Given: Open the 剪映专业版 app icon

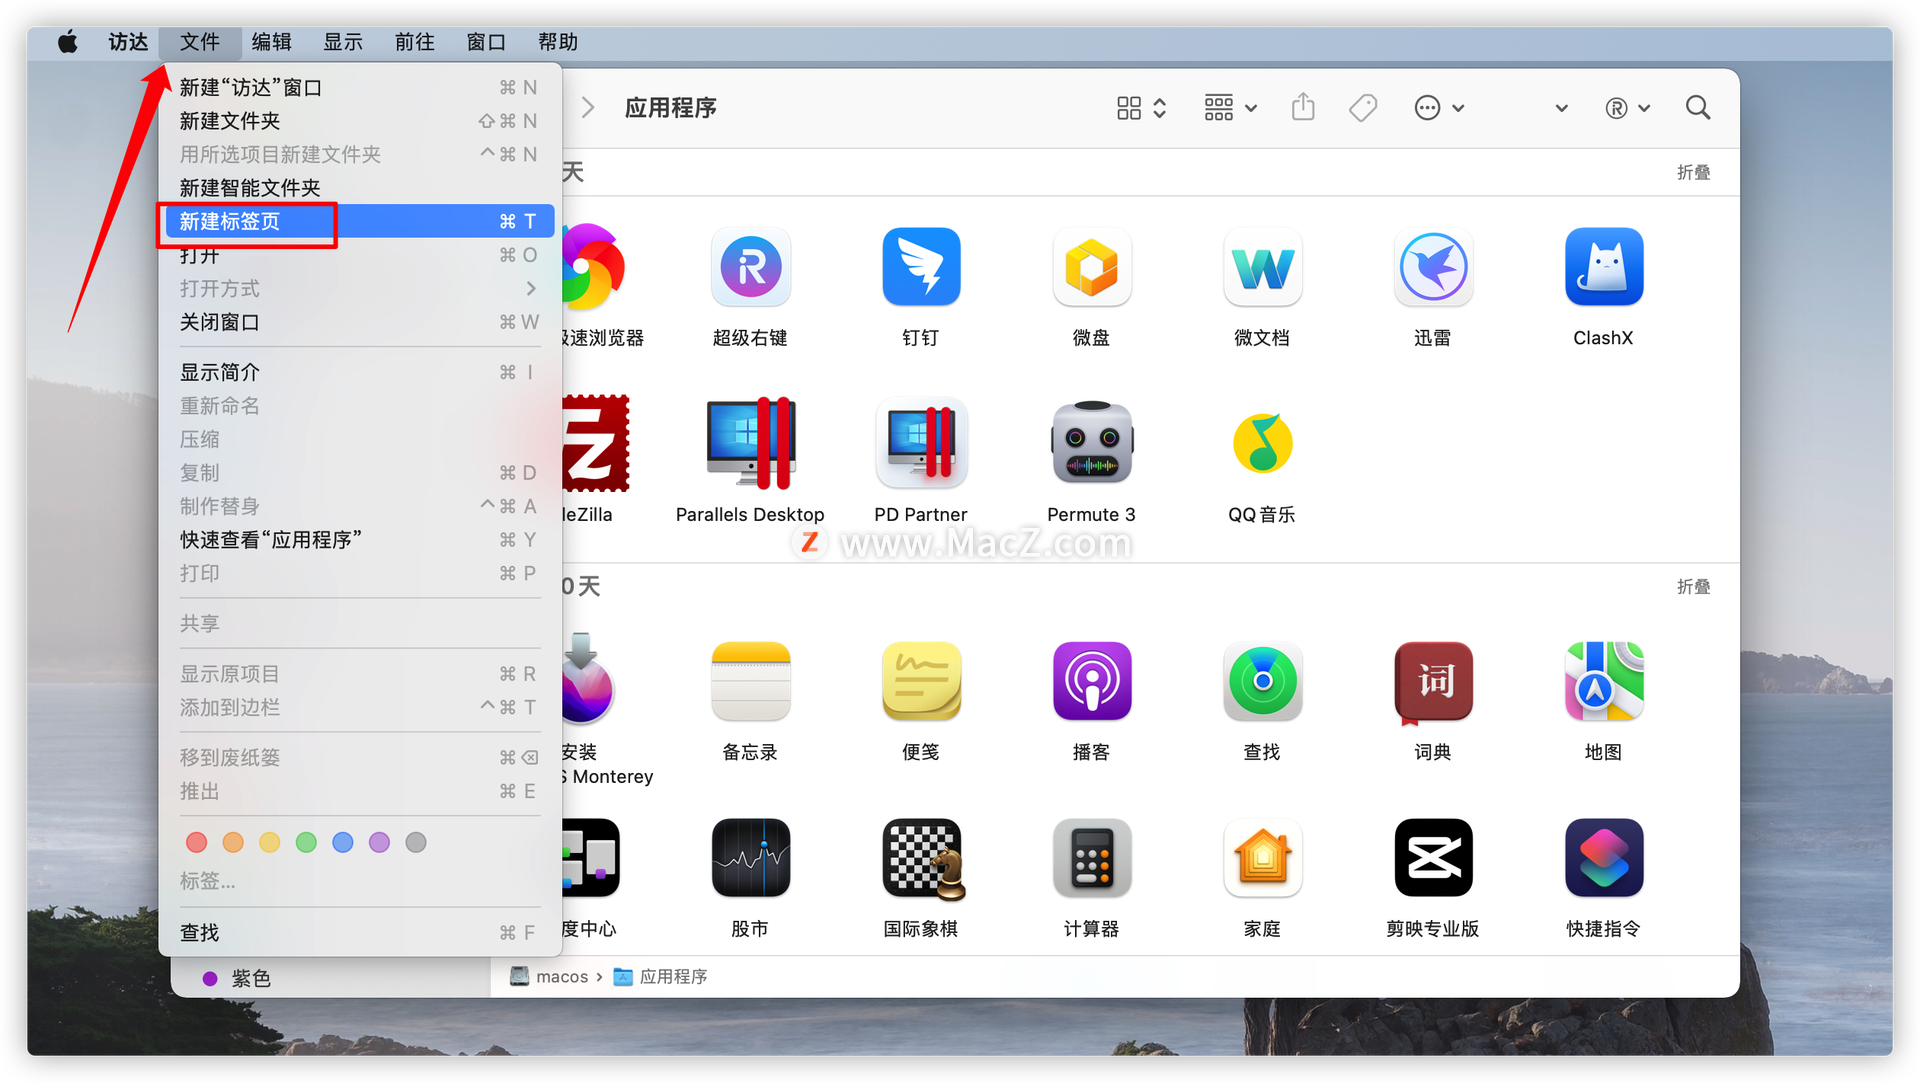Looking at the screenshot, I should point(1432,858).
